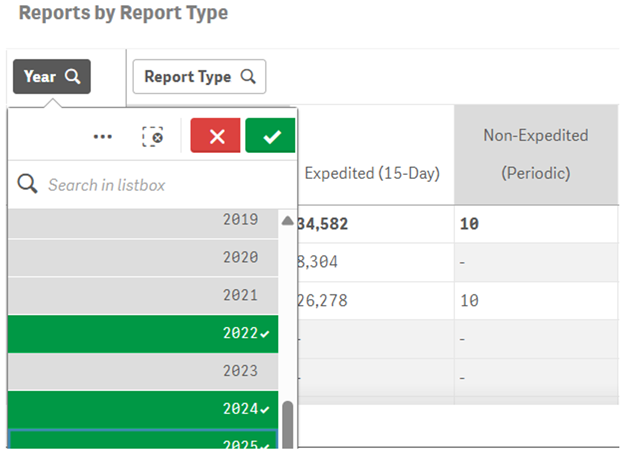Deselect year 2022 in the list
The height and width of the screenshot is (454, 624).
pos(140,334)
